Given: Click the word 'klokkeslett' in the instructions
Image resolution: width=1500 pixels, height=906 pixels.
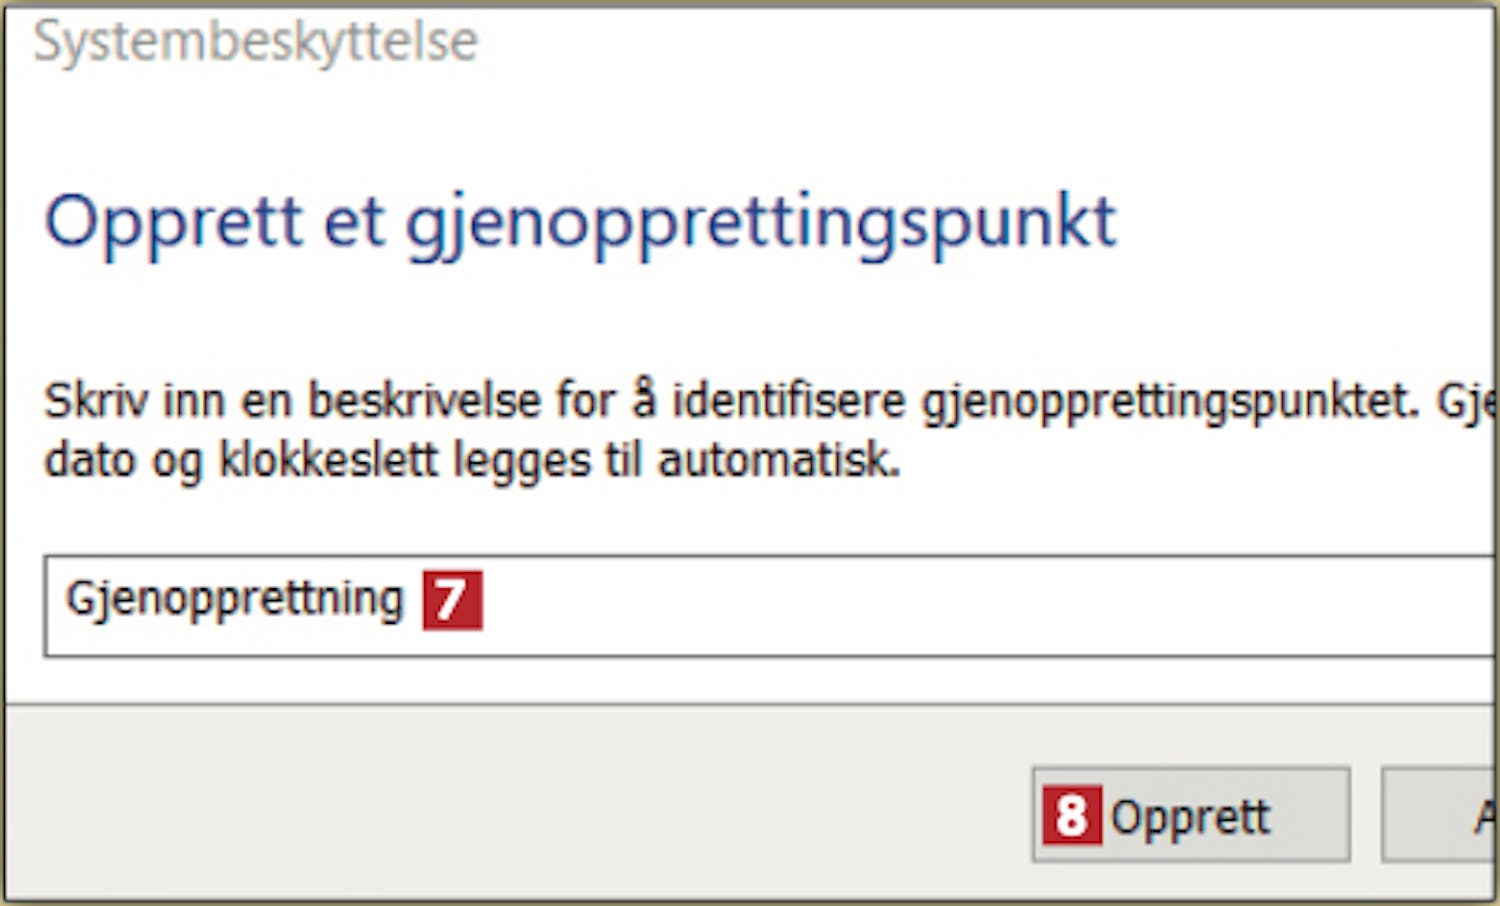Looking at the screenshot, I should click(x=328, y=461).
